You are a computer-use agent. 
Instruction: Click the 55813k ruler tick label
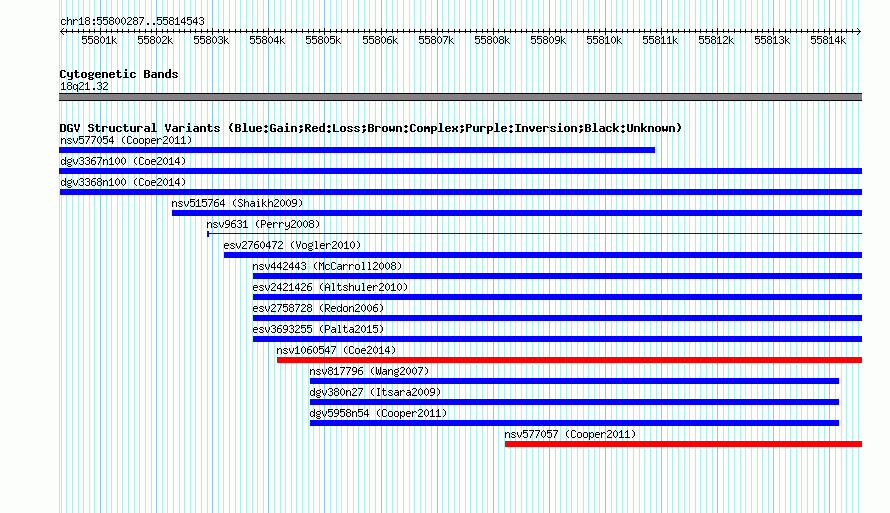[772, 40]
